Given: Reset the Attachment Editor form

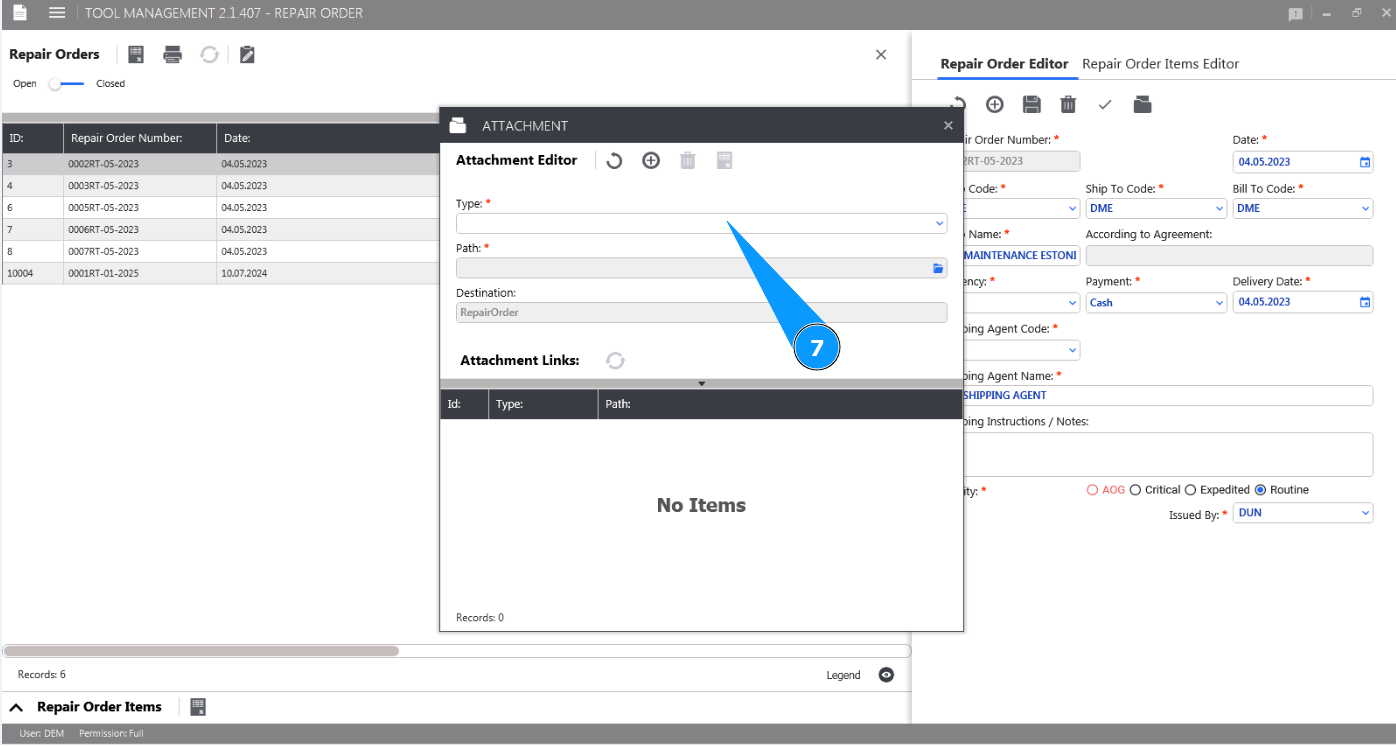Looking at the screenshot, I should [614, 160].
